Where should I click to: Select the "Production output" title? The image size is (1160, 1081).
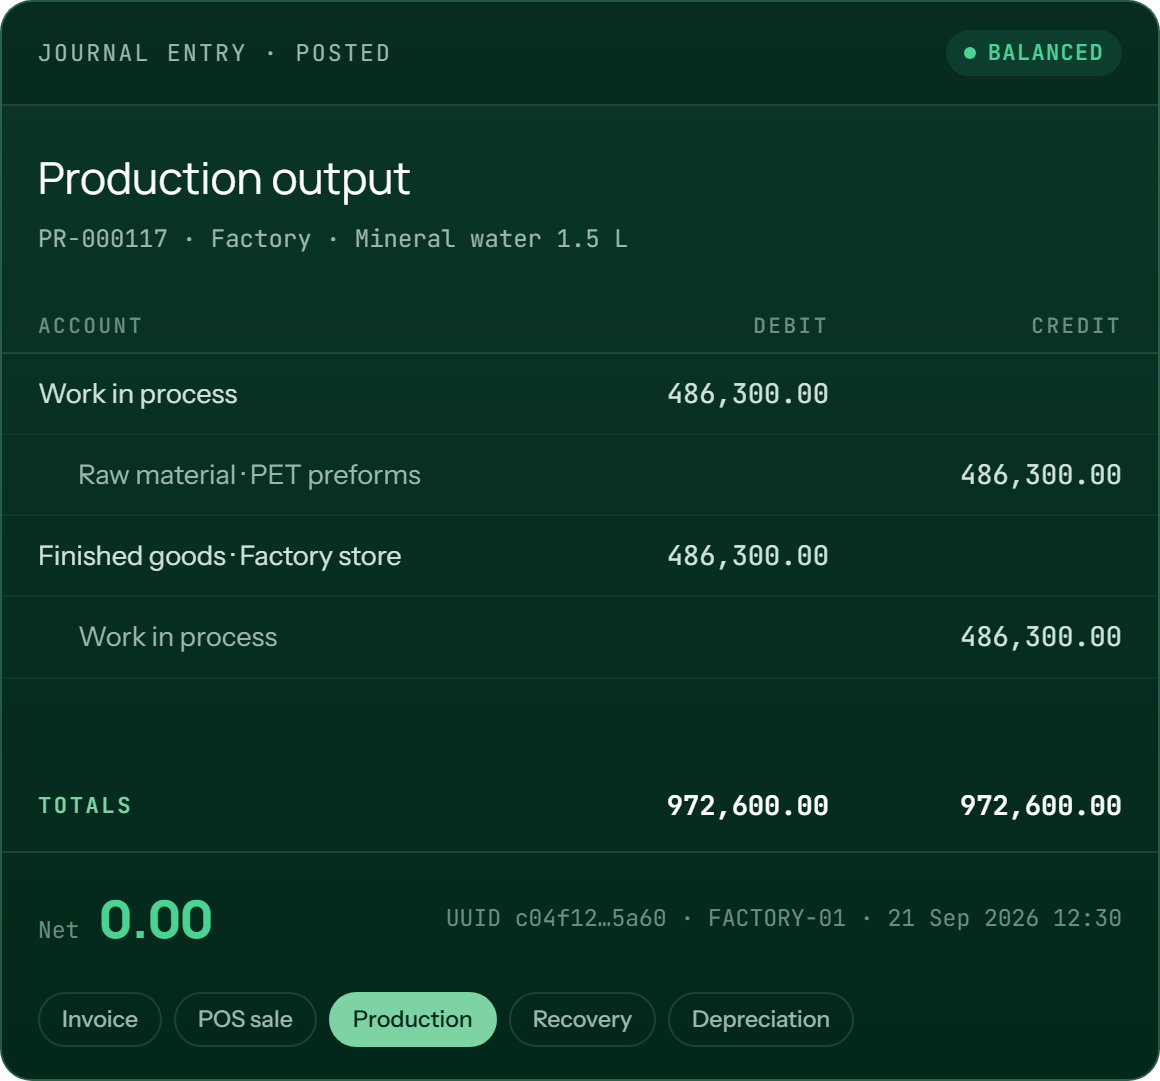point(224,179)
